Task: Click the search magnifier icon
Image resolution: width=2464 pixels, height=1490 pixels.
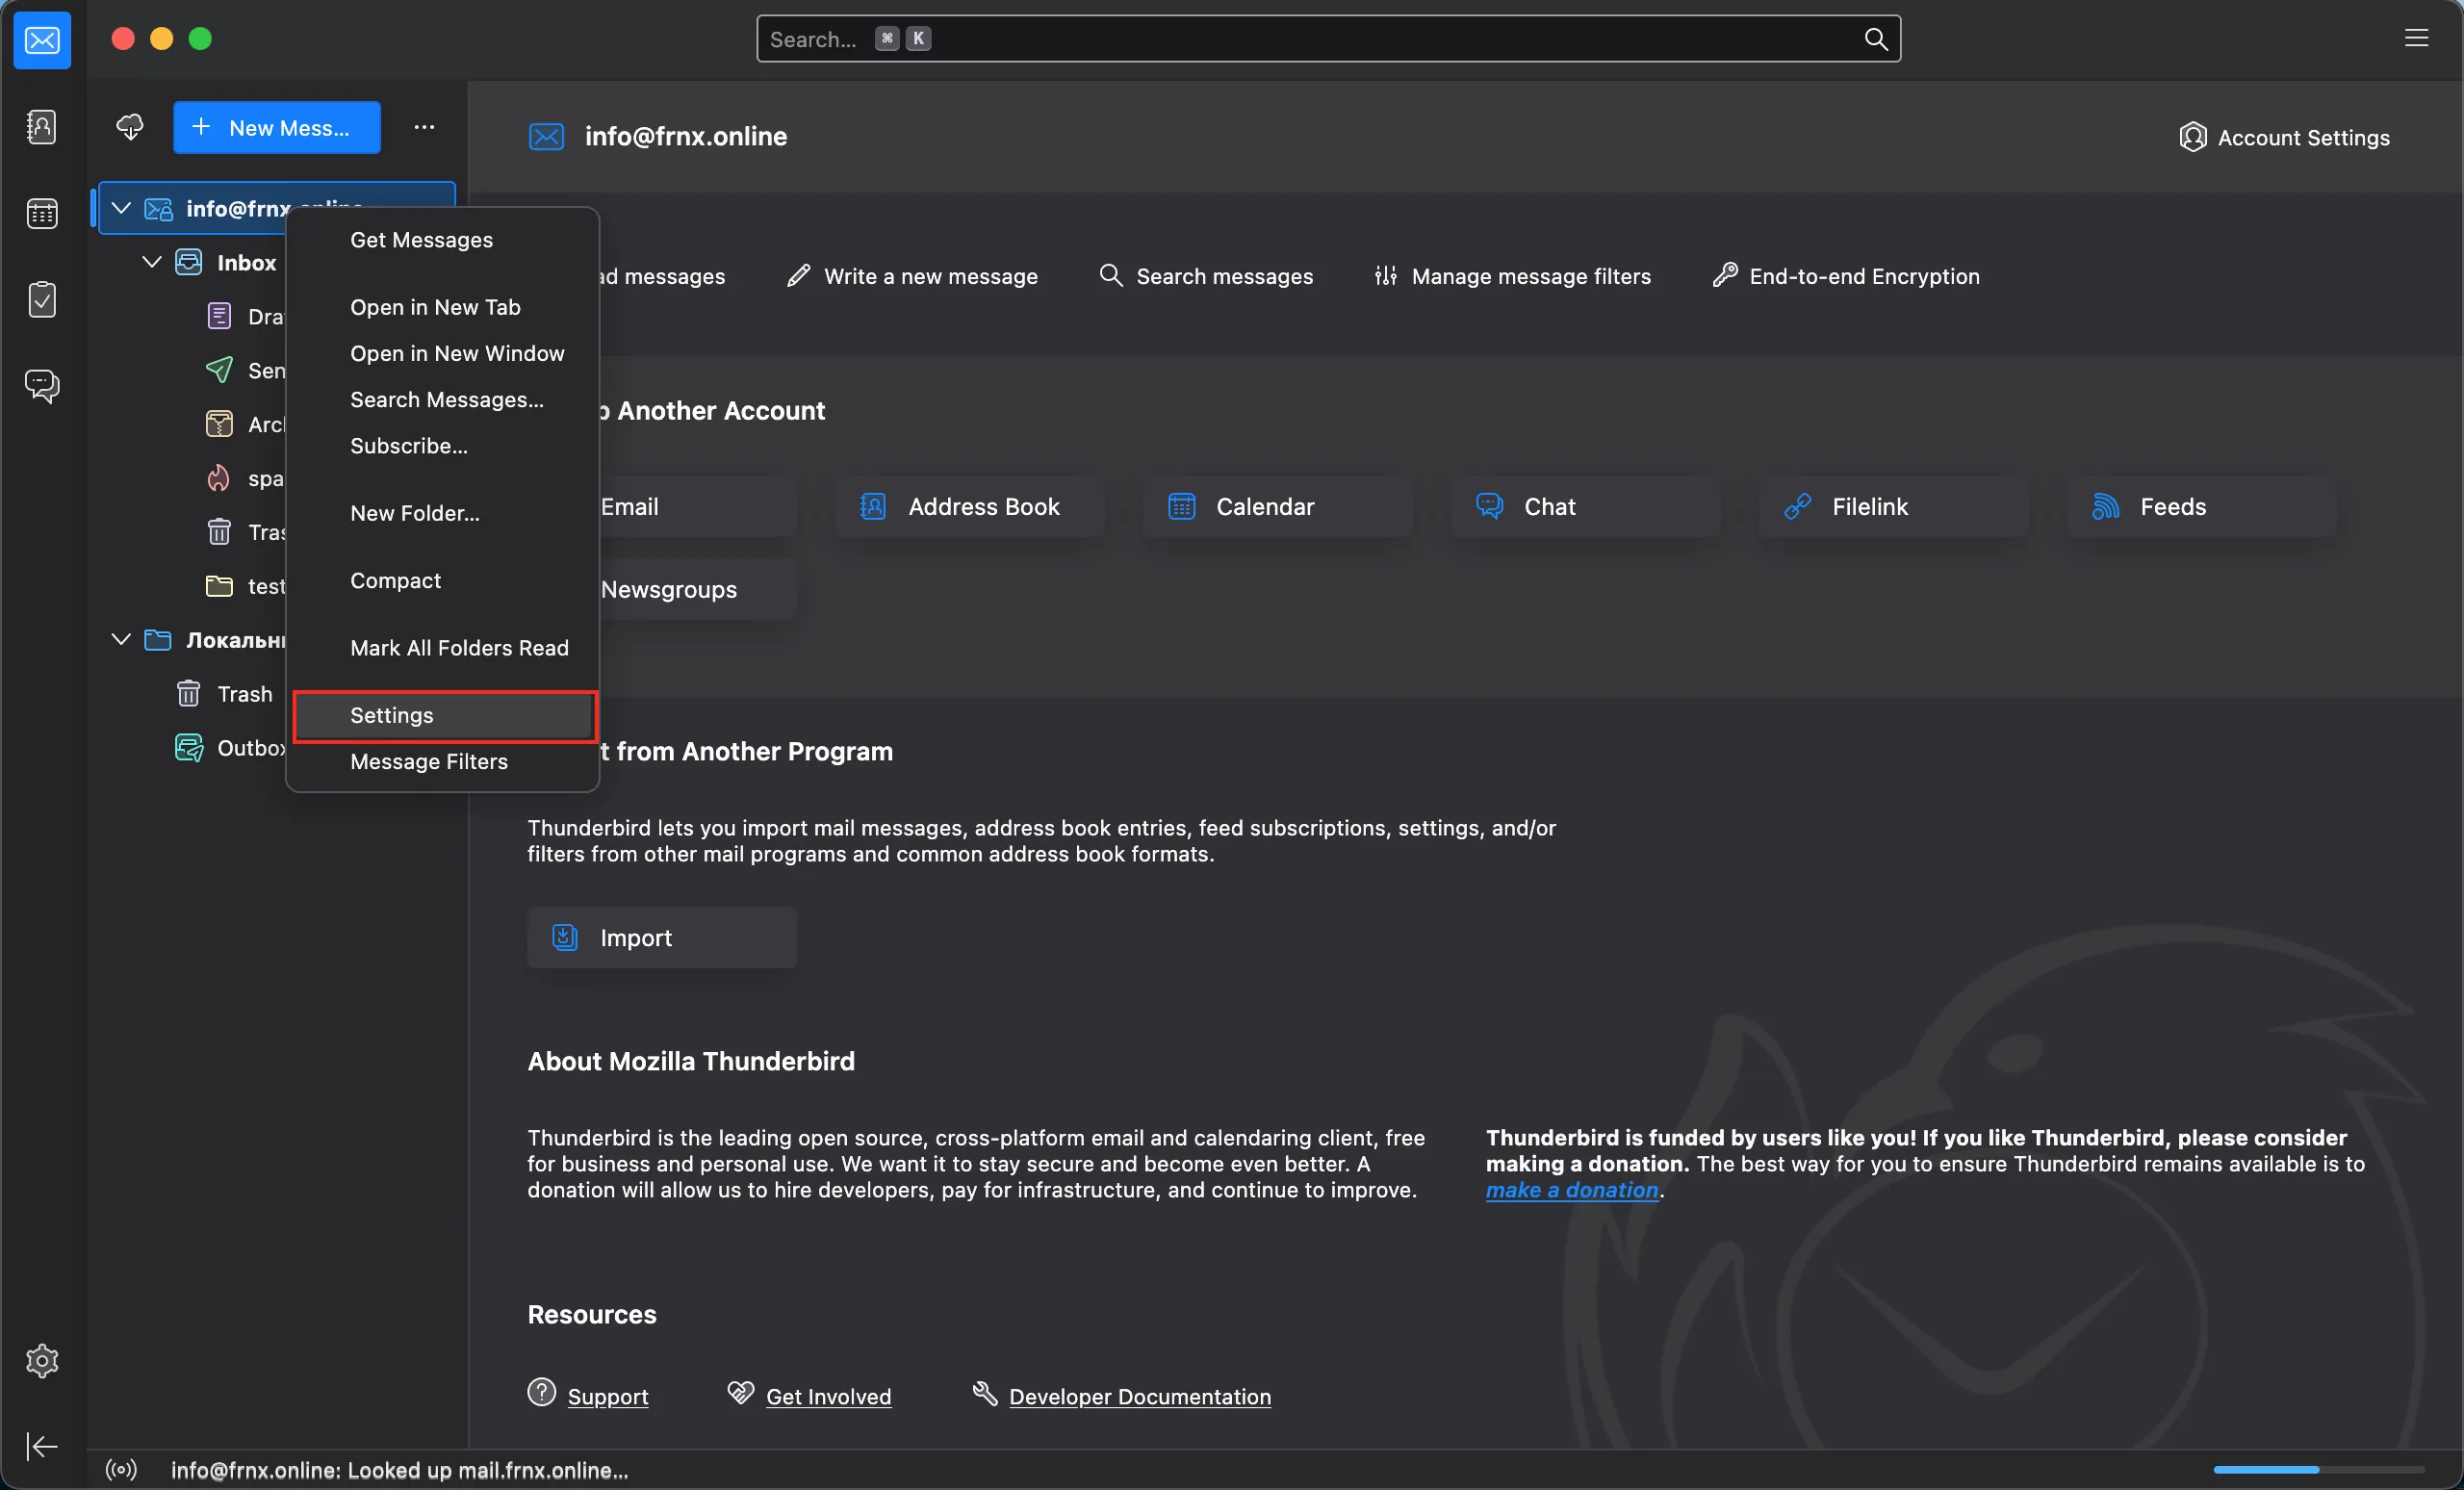Action: tap(1876, 39)
